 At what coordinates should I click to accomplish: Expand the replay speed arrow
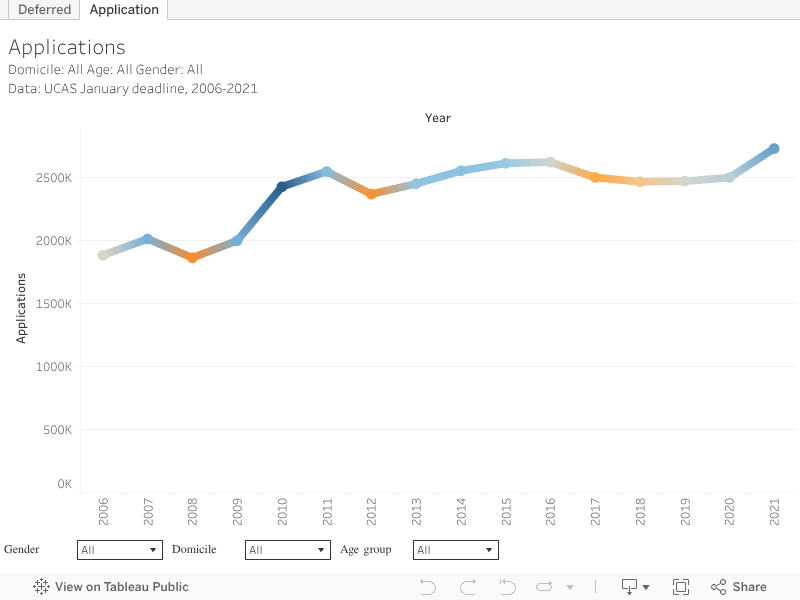point(570,588)
